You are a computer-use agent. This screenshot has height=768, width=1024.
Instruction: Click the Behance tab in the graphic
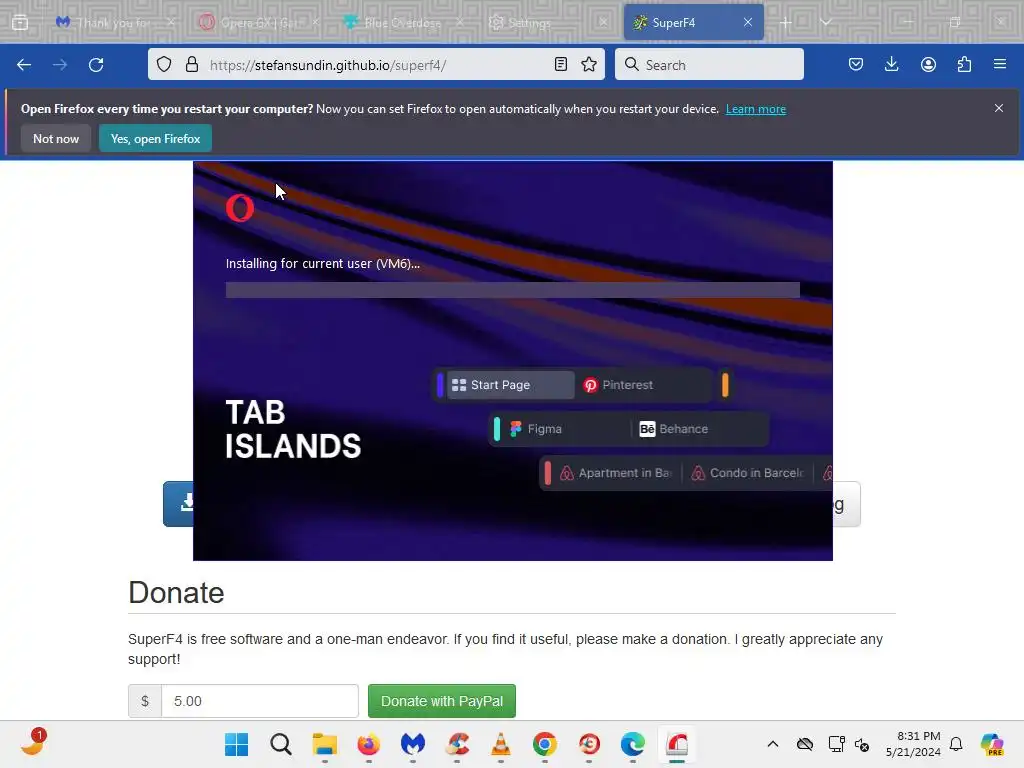click(674, 428)
